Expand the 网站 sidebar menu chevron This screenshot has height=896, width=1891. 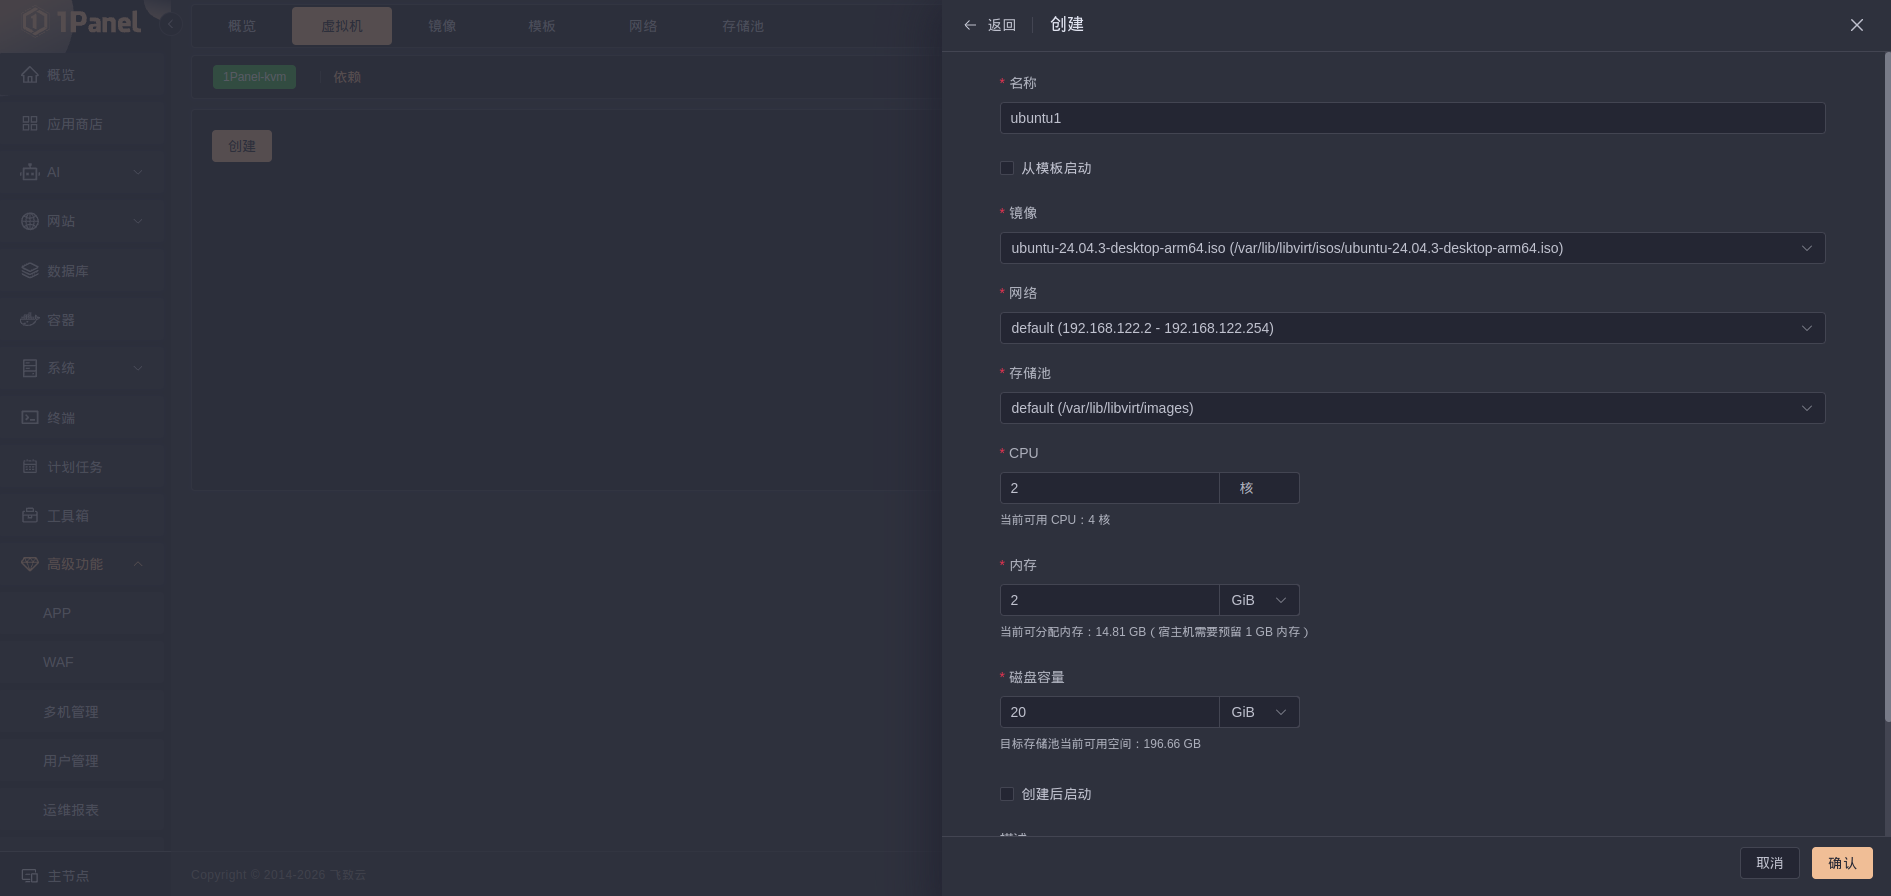click(138, 221)
